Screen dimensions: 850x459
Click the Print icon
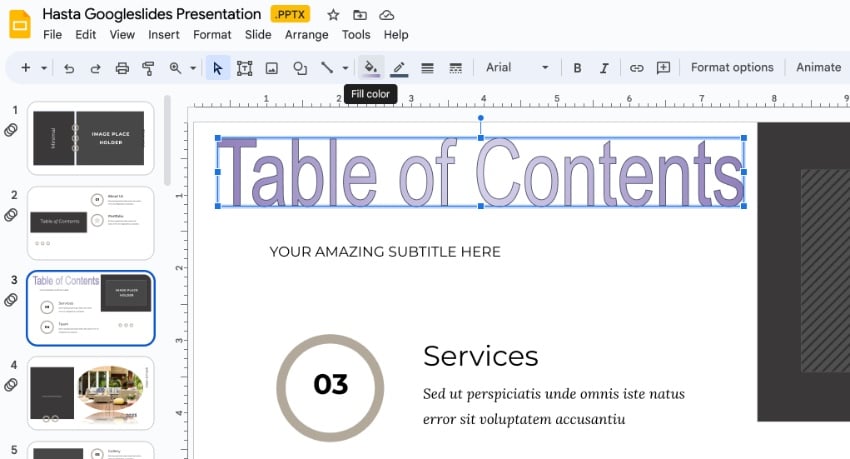point(122,68)
